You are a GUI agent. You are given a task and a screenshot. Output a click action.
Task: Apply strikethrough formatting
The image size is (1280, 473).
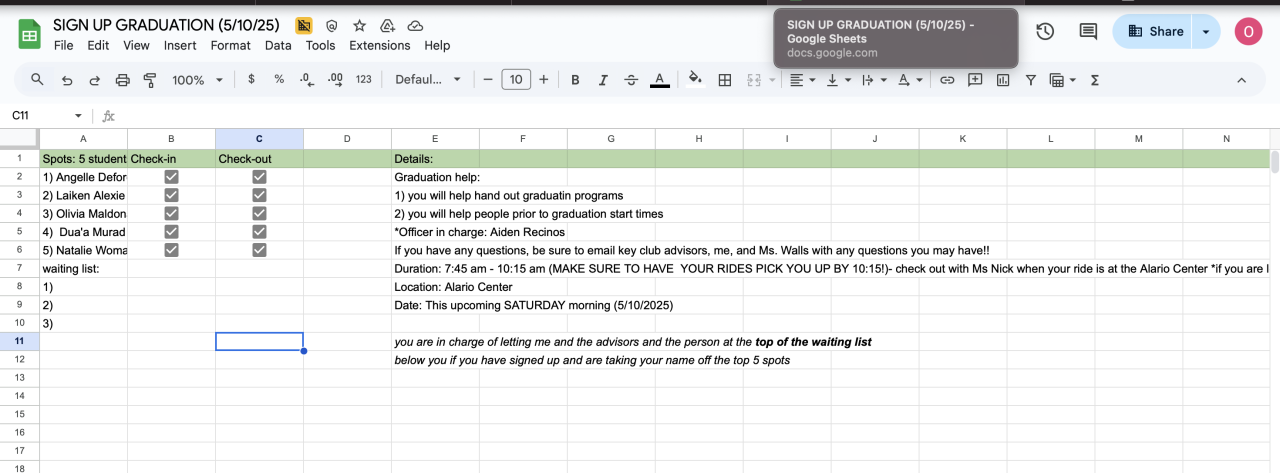pyautogui.click(x=631, y=80)
